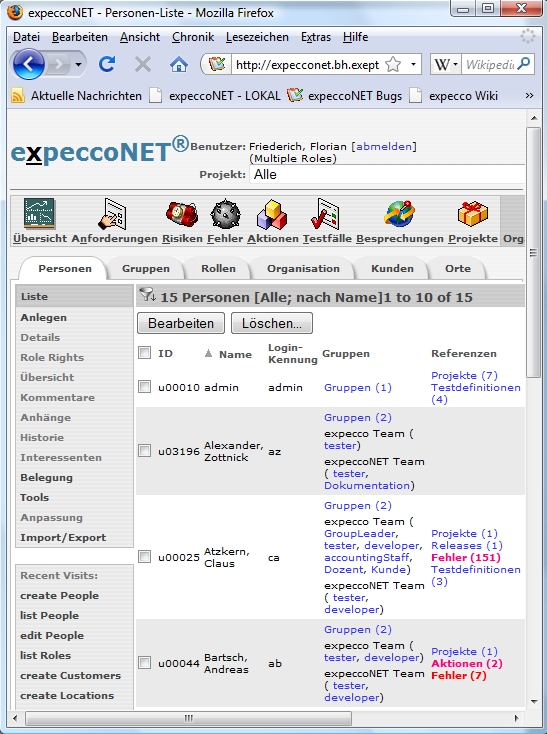Open the Projekt selection combo box
The width and height of the screenshot is (547, 734).
(387, 175)
